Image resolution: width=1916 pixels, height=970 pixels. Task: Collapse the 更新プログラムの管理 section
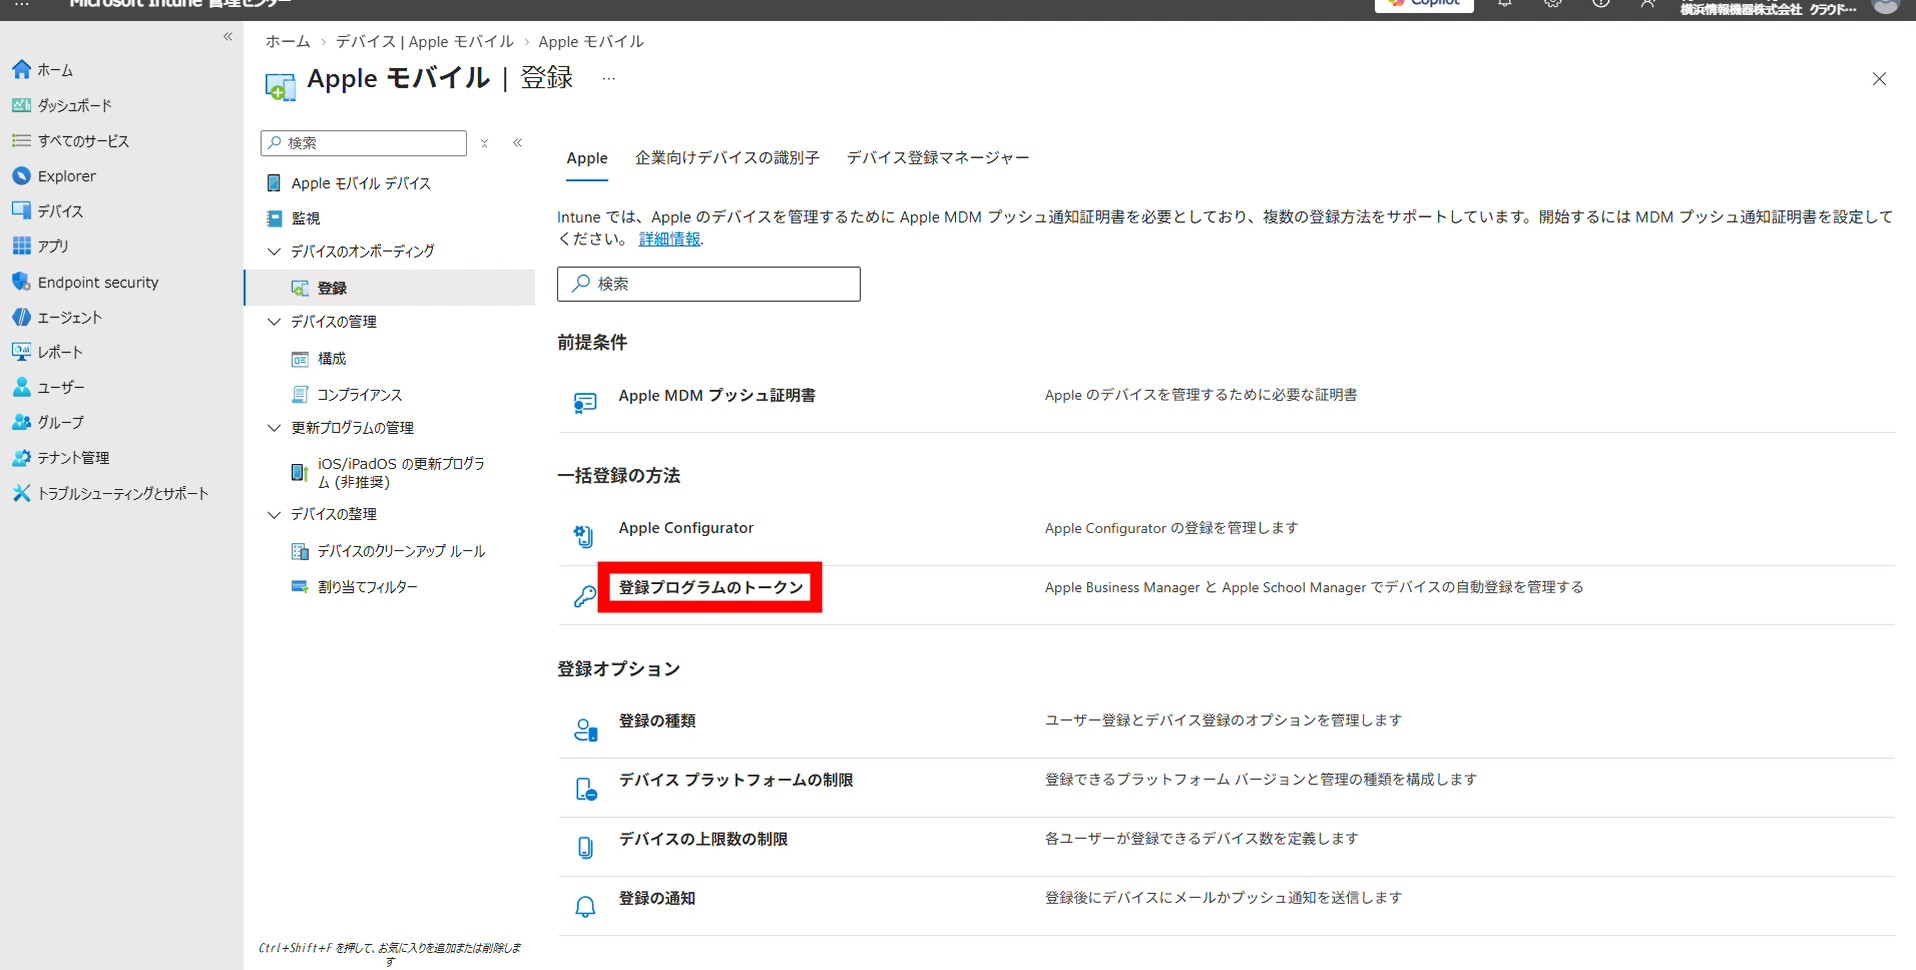pyautogui.click(x=274, y=428)
